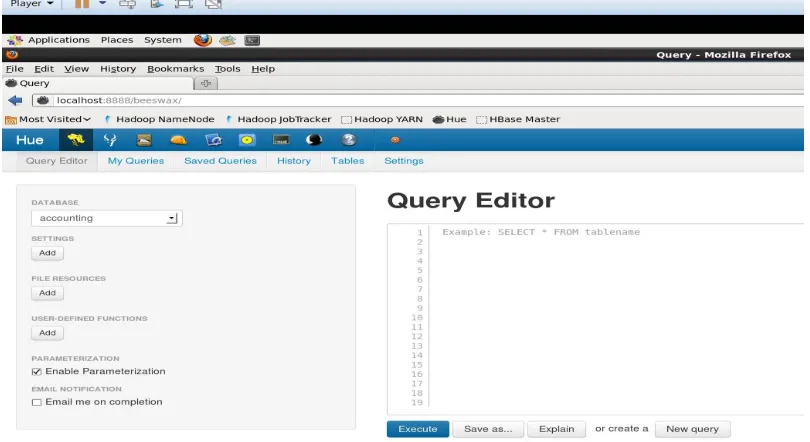This screenshot has height=442, width=810.
Task: Open the dark round icon beside the Shell icon
Action: (x=314, y=140)
